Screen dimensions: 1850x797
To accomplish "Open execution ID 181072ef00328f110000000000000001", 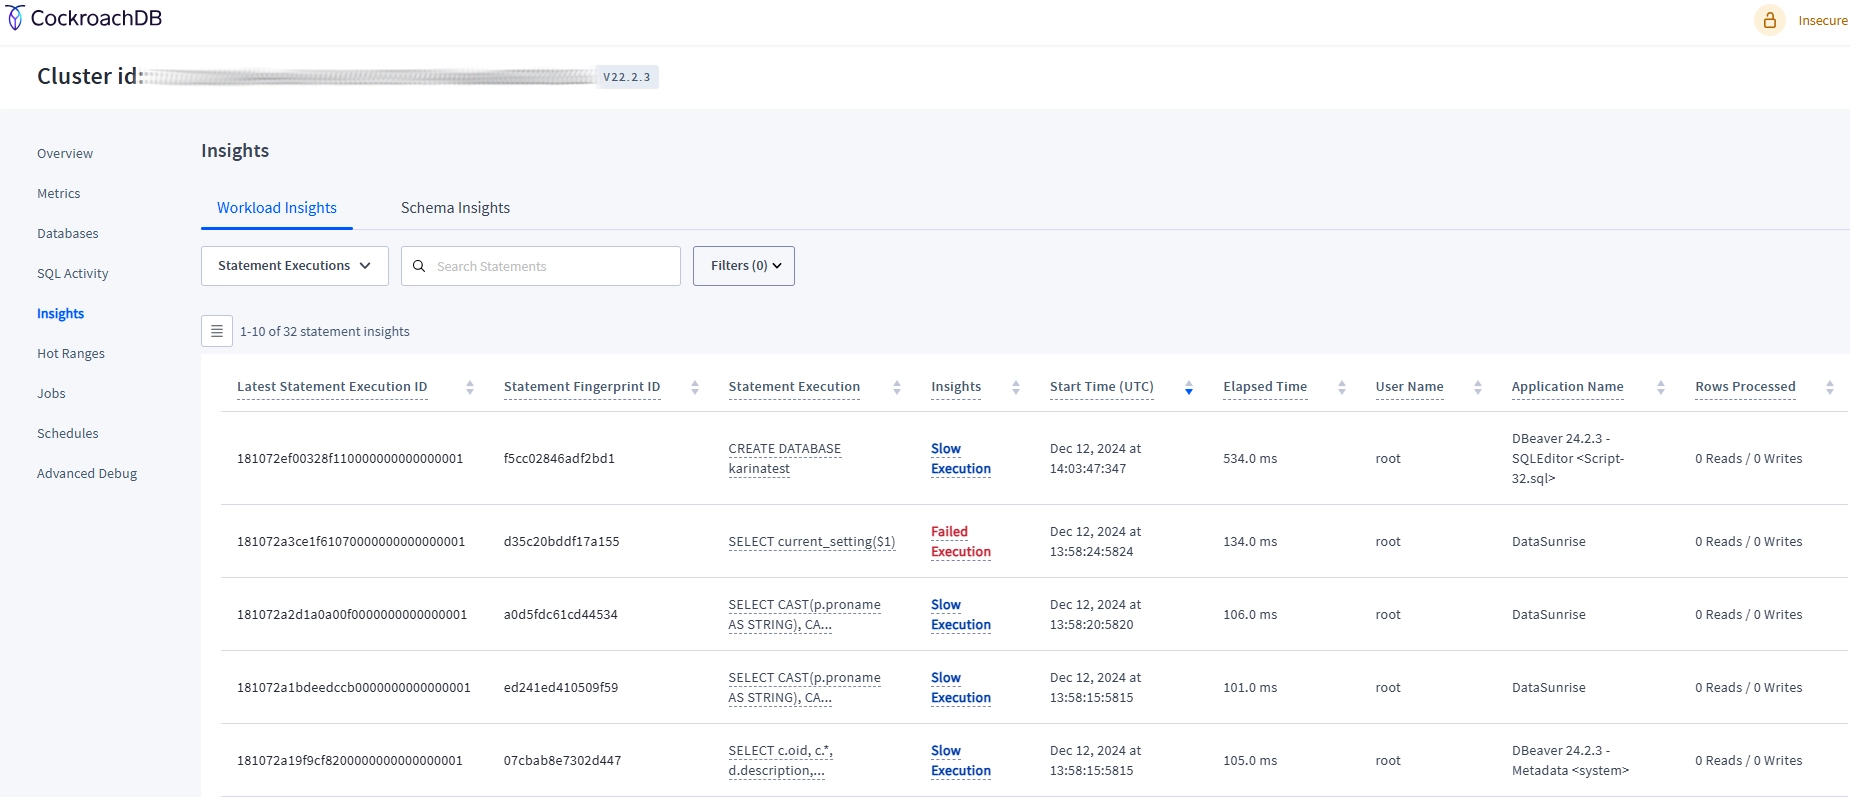I will pos(350,458).
